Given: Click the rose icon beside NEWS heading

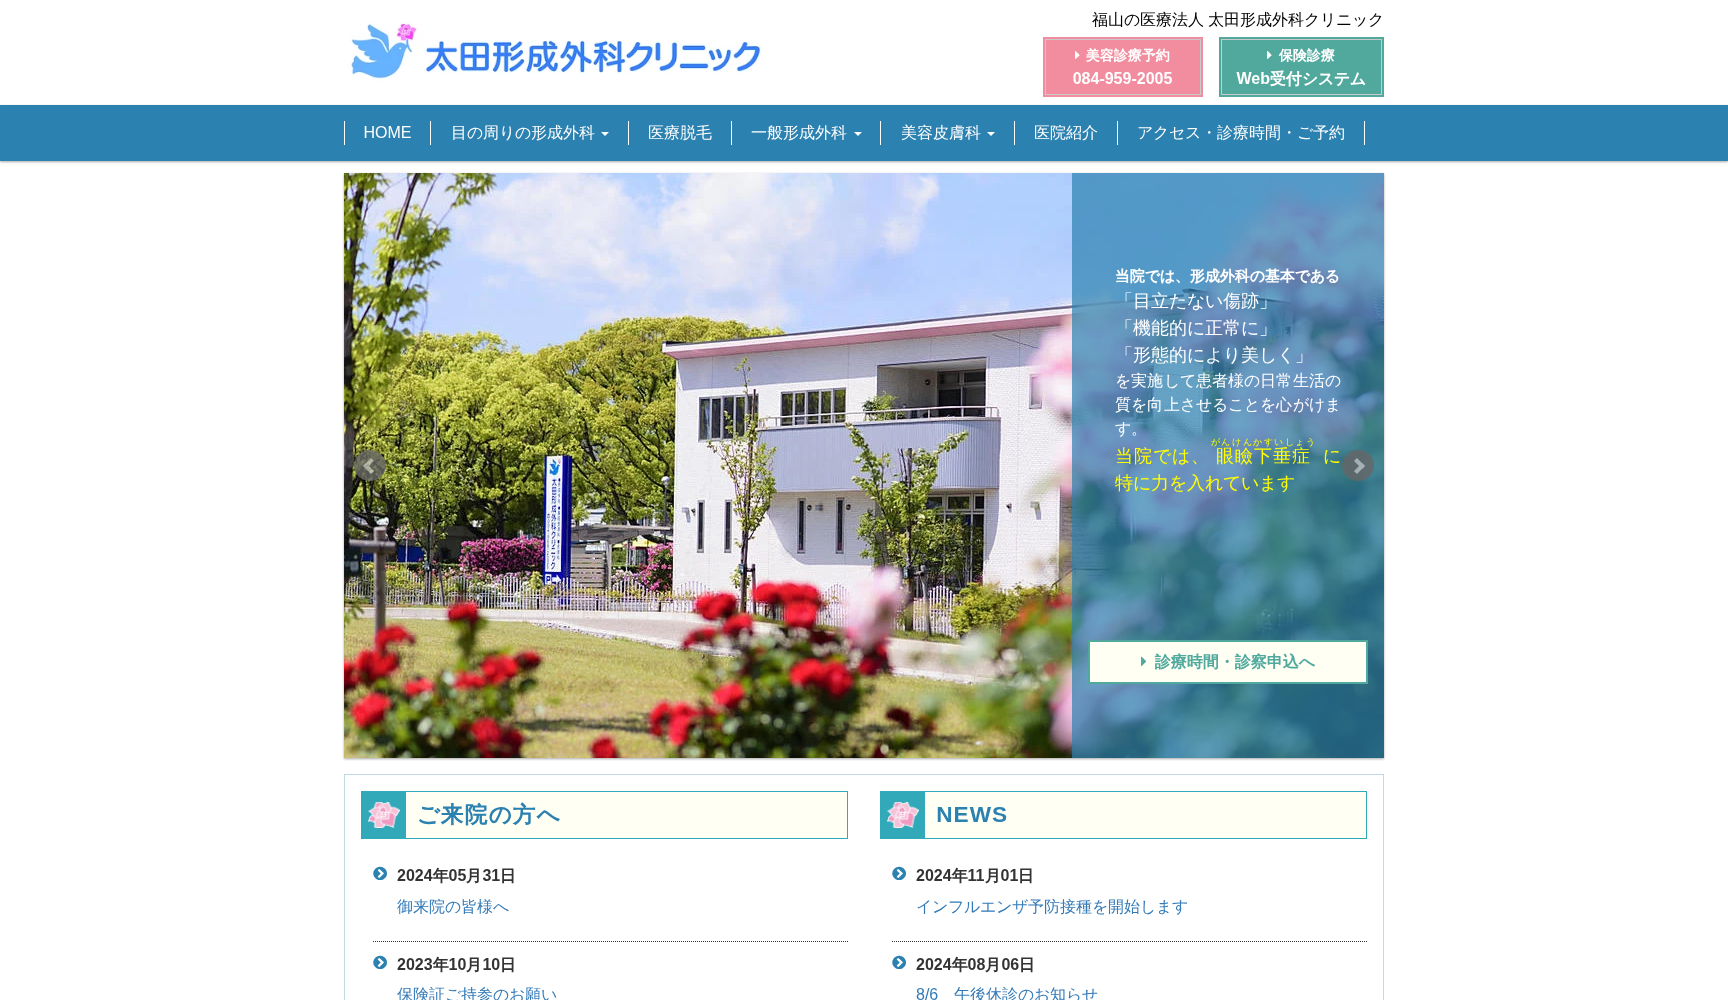Looking at the screenshot, I should (902, 815).
